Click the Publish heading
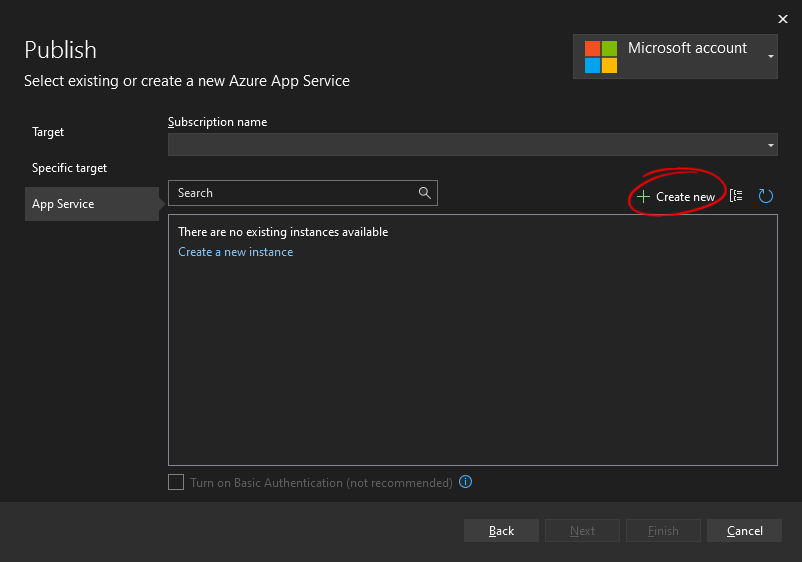Screen dimensions: 802x562 pyautogui.click(x=60, y=50)
